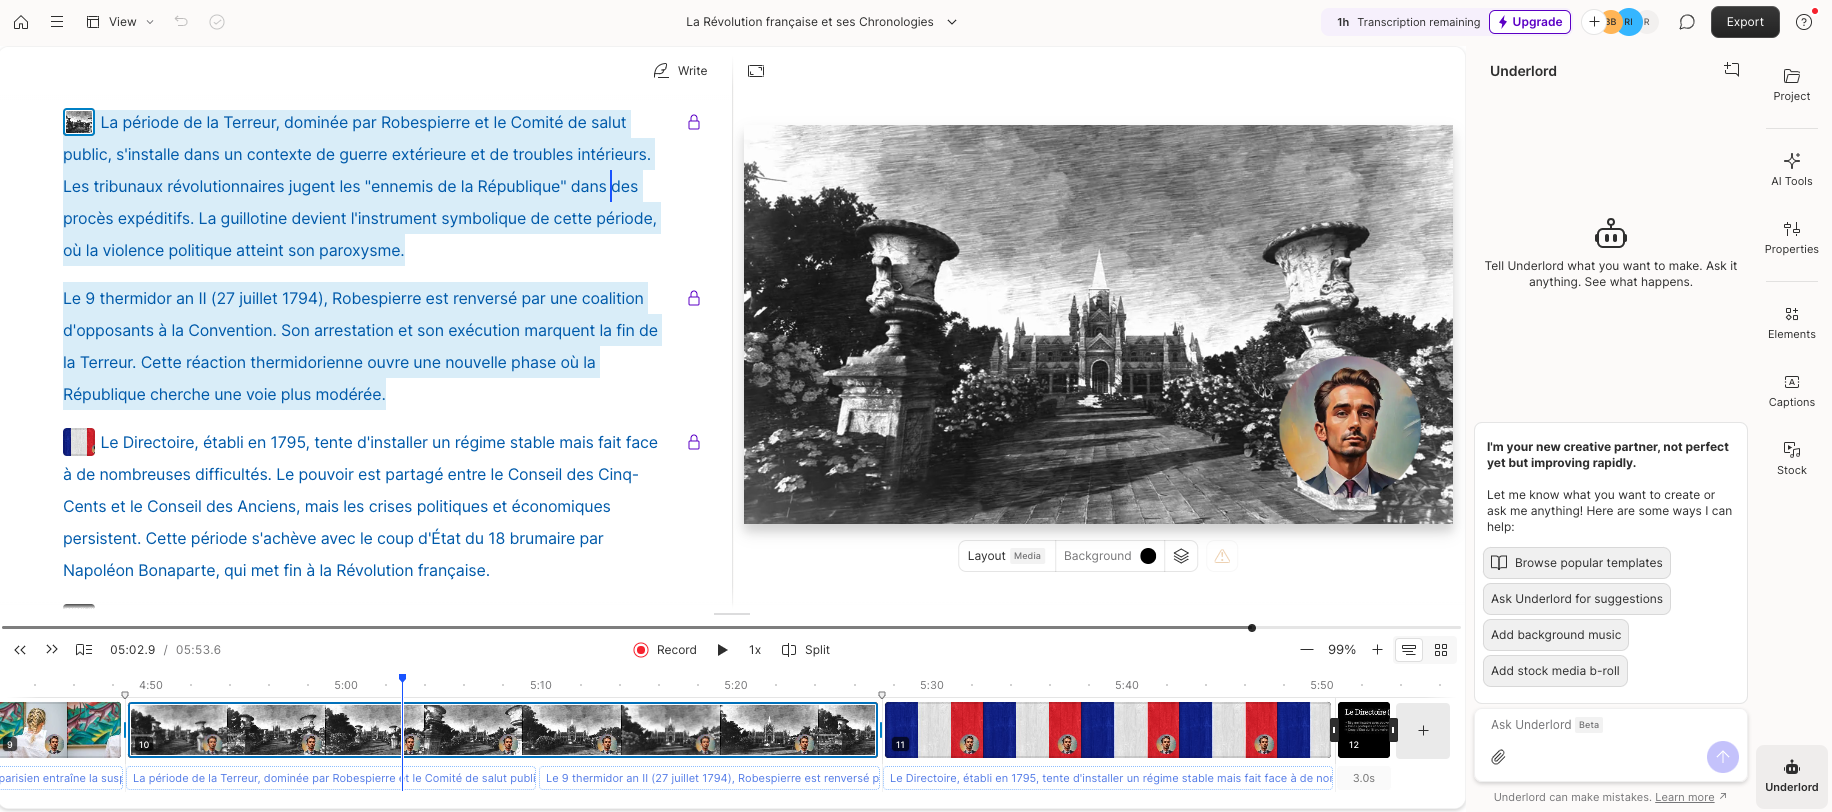The width and height of the screenshot is (1832, 812).
Task: Go to the home screen
Action: [21, 22]
